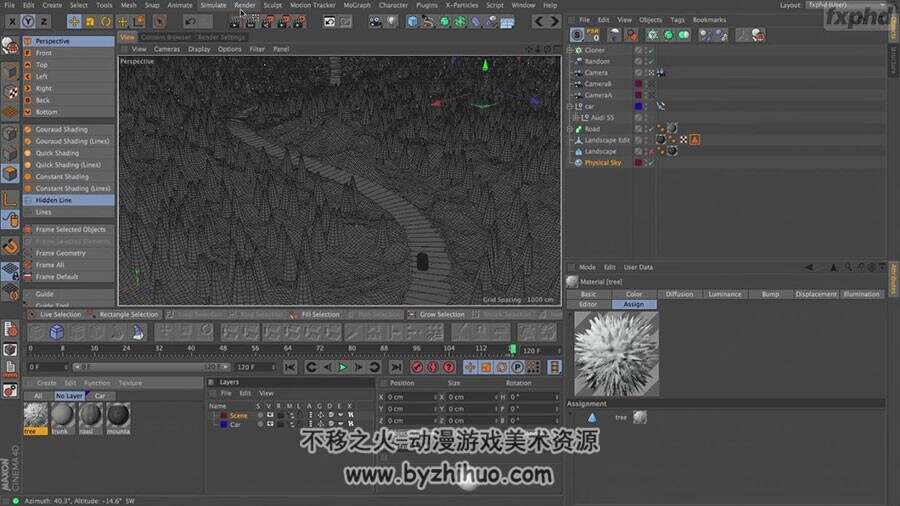Toggle Road object enable checkmark
Image resolution: width=900 pixels, height=506 pixels.
651,129
